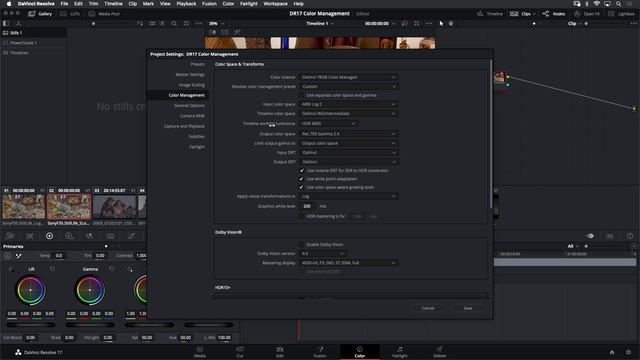The image size is (640, 360).
Task: Open the Playback menu
Action: point(186,4)
